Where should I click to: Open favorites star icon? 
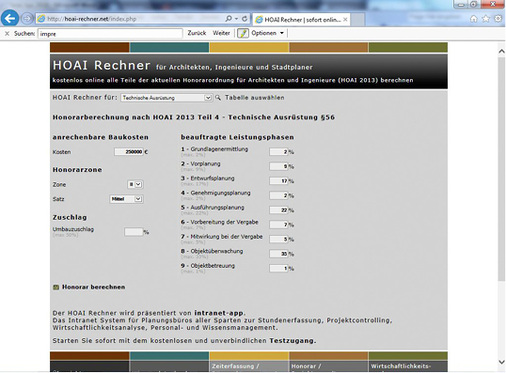pos(486,19)
